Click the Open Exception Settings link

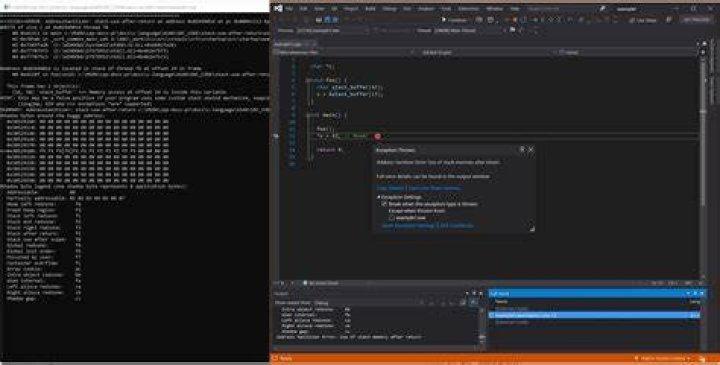408,225
